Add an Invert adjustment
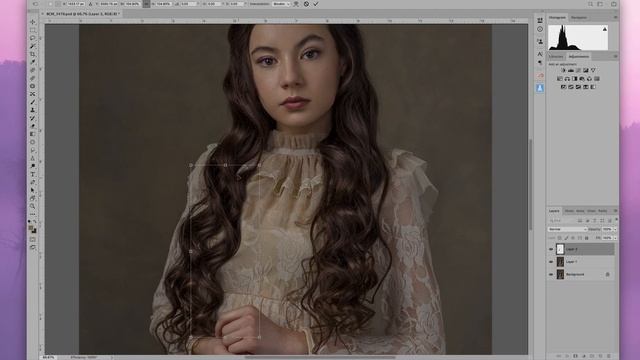This screenshot has width=640, height=360. (563, 87)
